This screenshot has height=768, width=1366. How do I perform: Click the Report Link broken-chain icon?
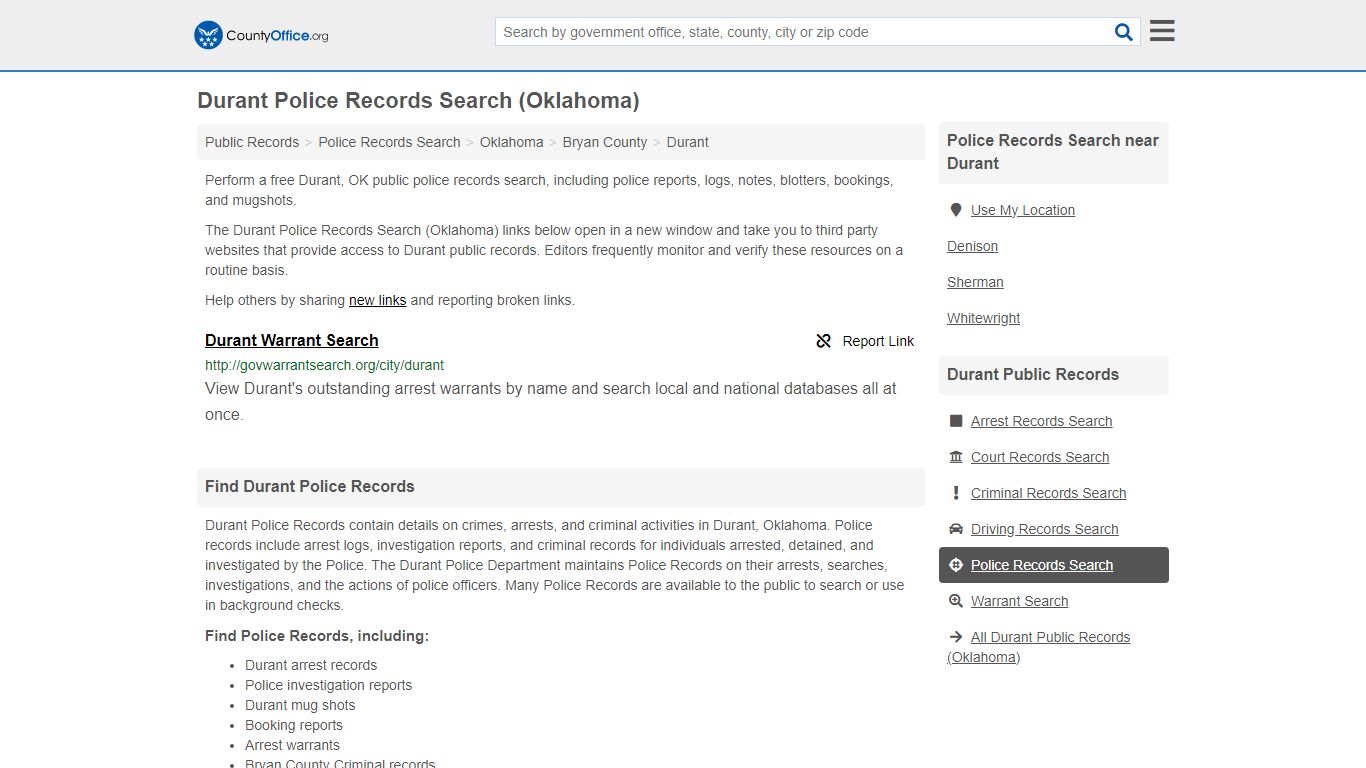point(824,341)
